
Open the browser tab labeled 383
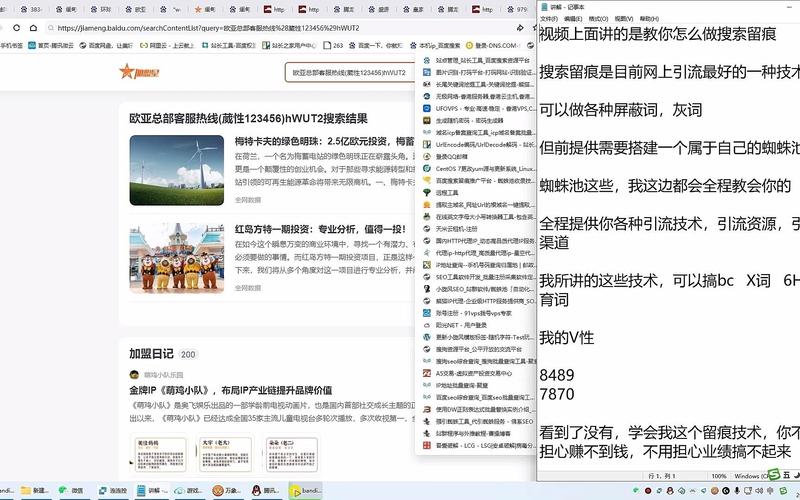(x=31, y=9)
